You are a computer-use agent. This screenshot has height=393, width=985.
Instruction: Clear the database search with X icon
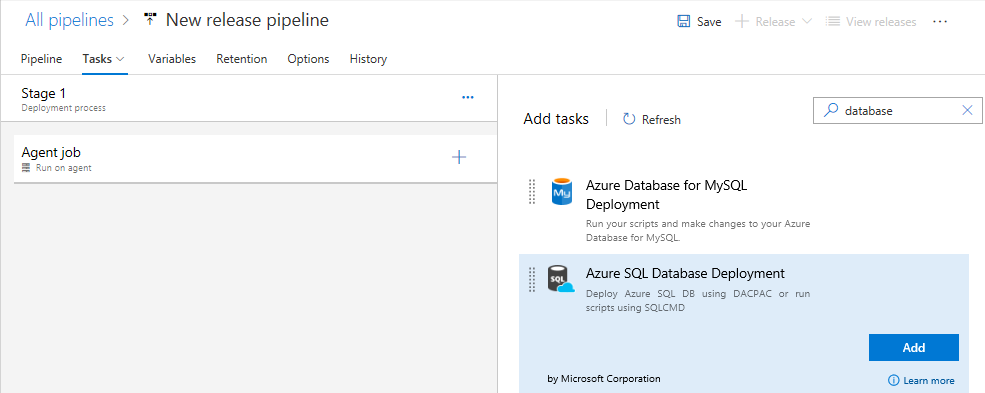click(967, 110)
